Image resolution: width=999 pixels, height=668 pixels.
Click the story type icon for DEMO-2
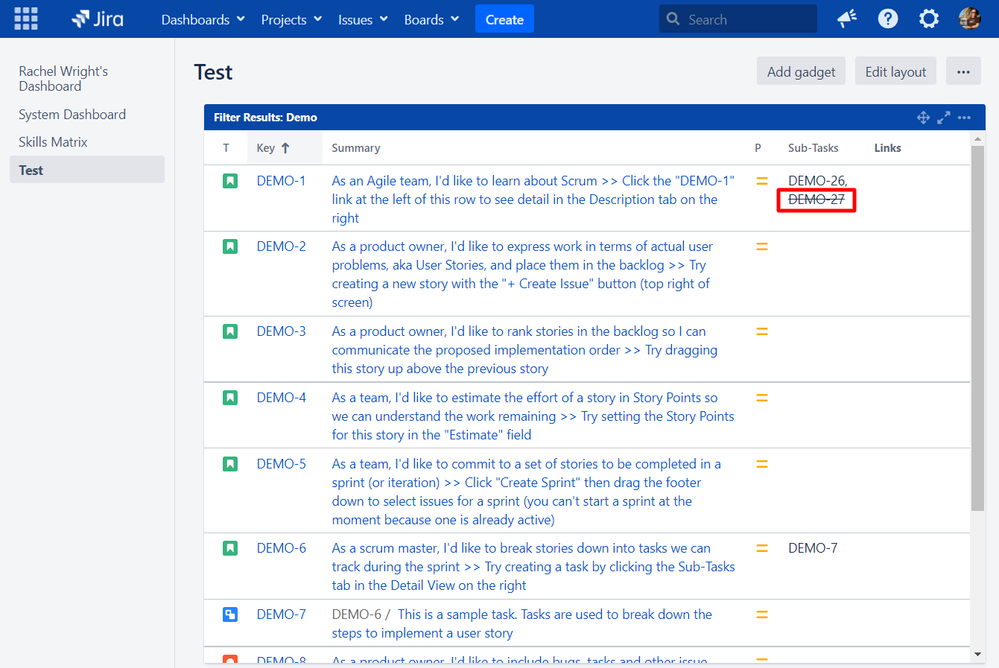[230, 247]
